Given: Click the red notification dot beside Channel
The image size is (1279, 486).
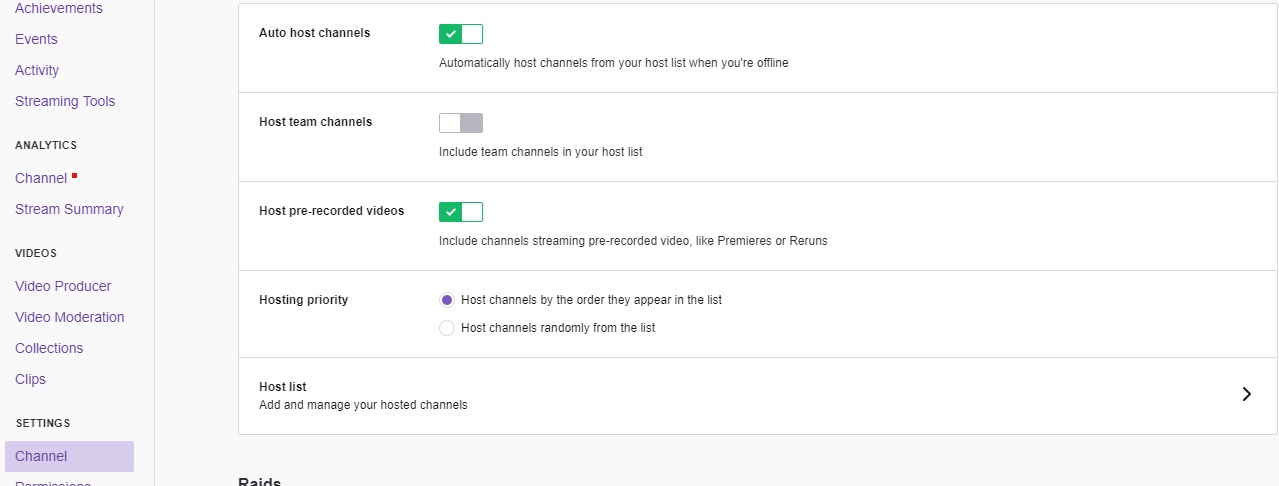Looking at the screenshot, I should click(x=74, y=175).
